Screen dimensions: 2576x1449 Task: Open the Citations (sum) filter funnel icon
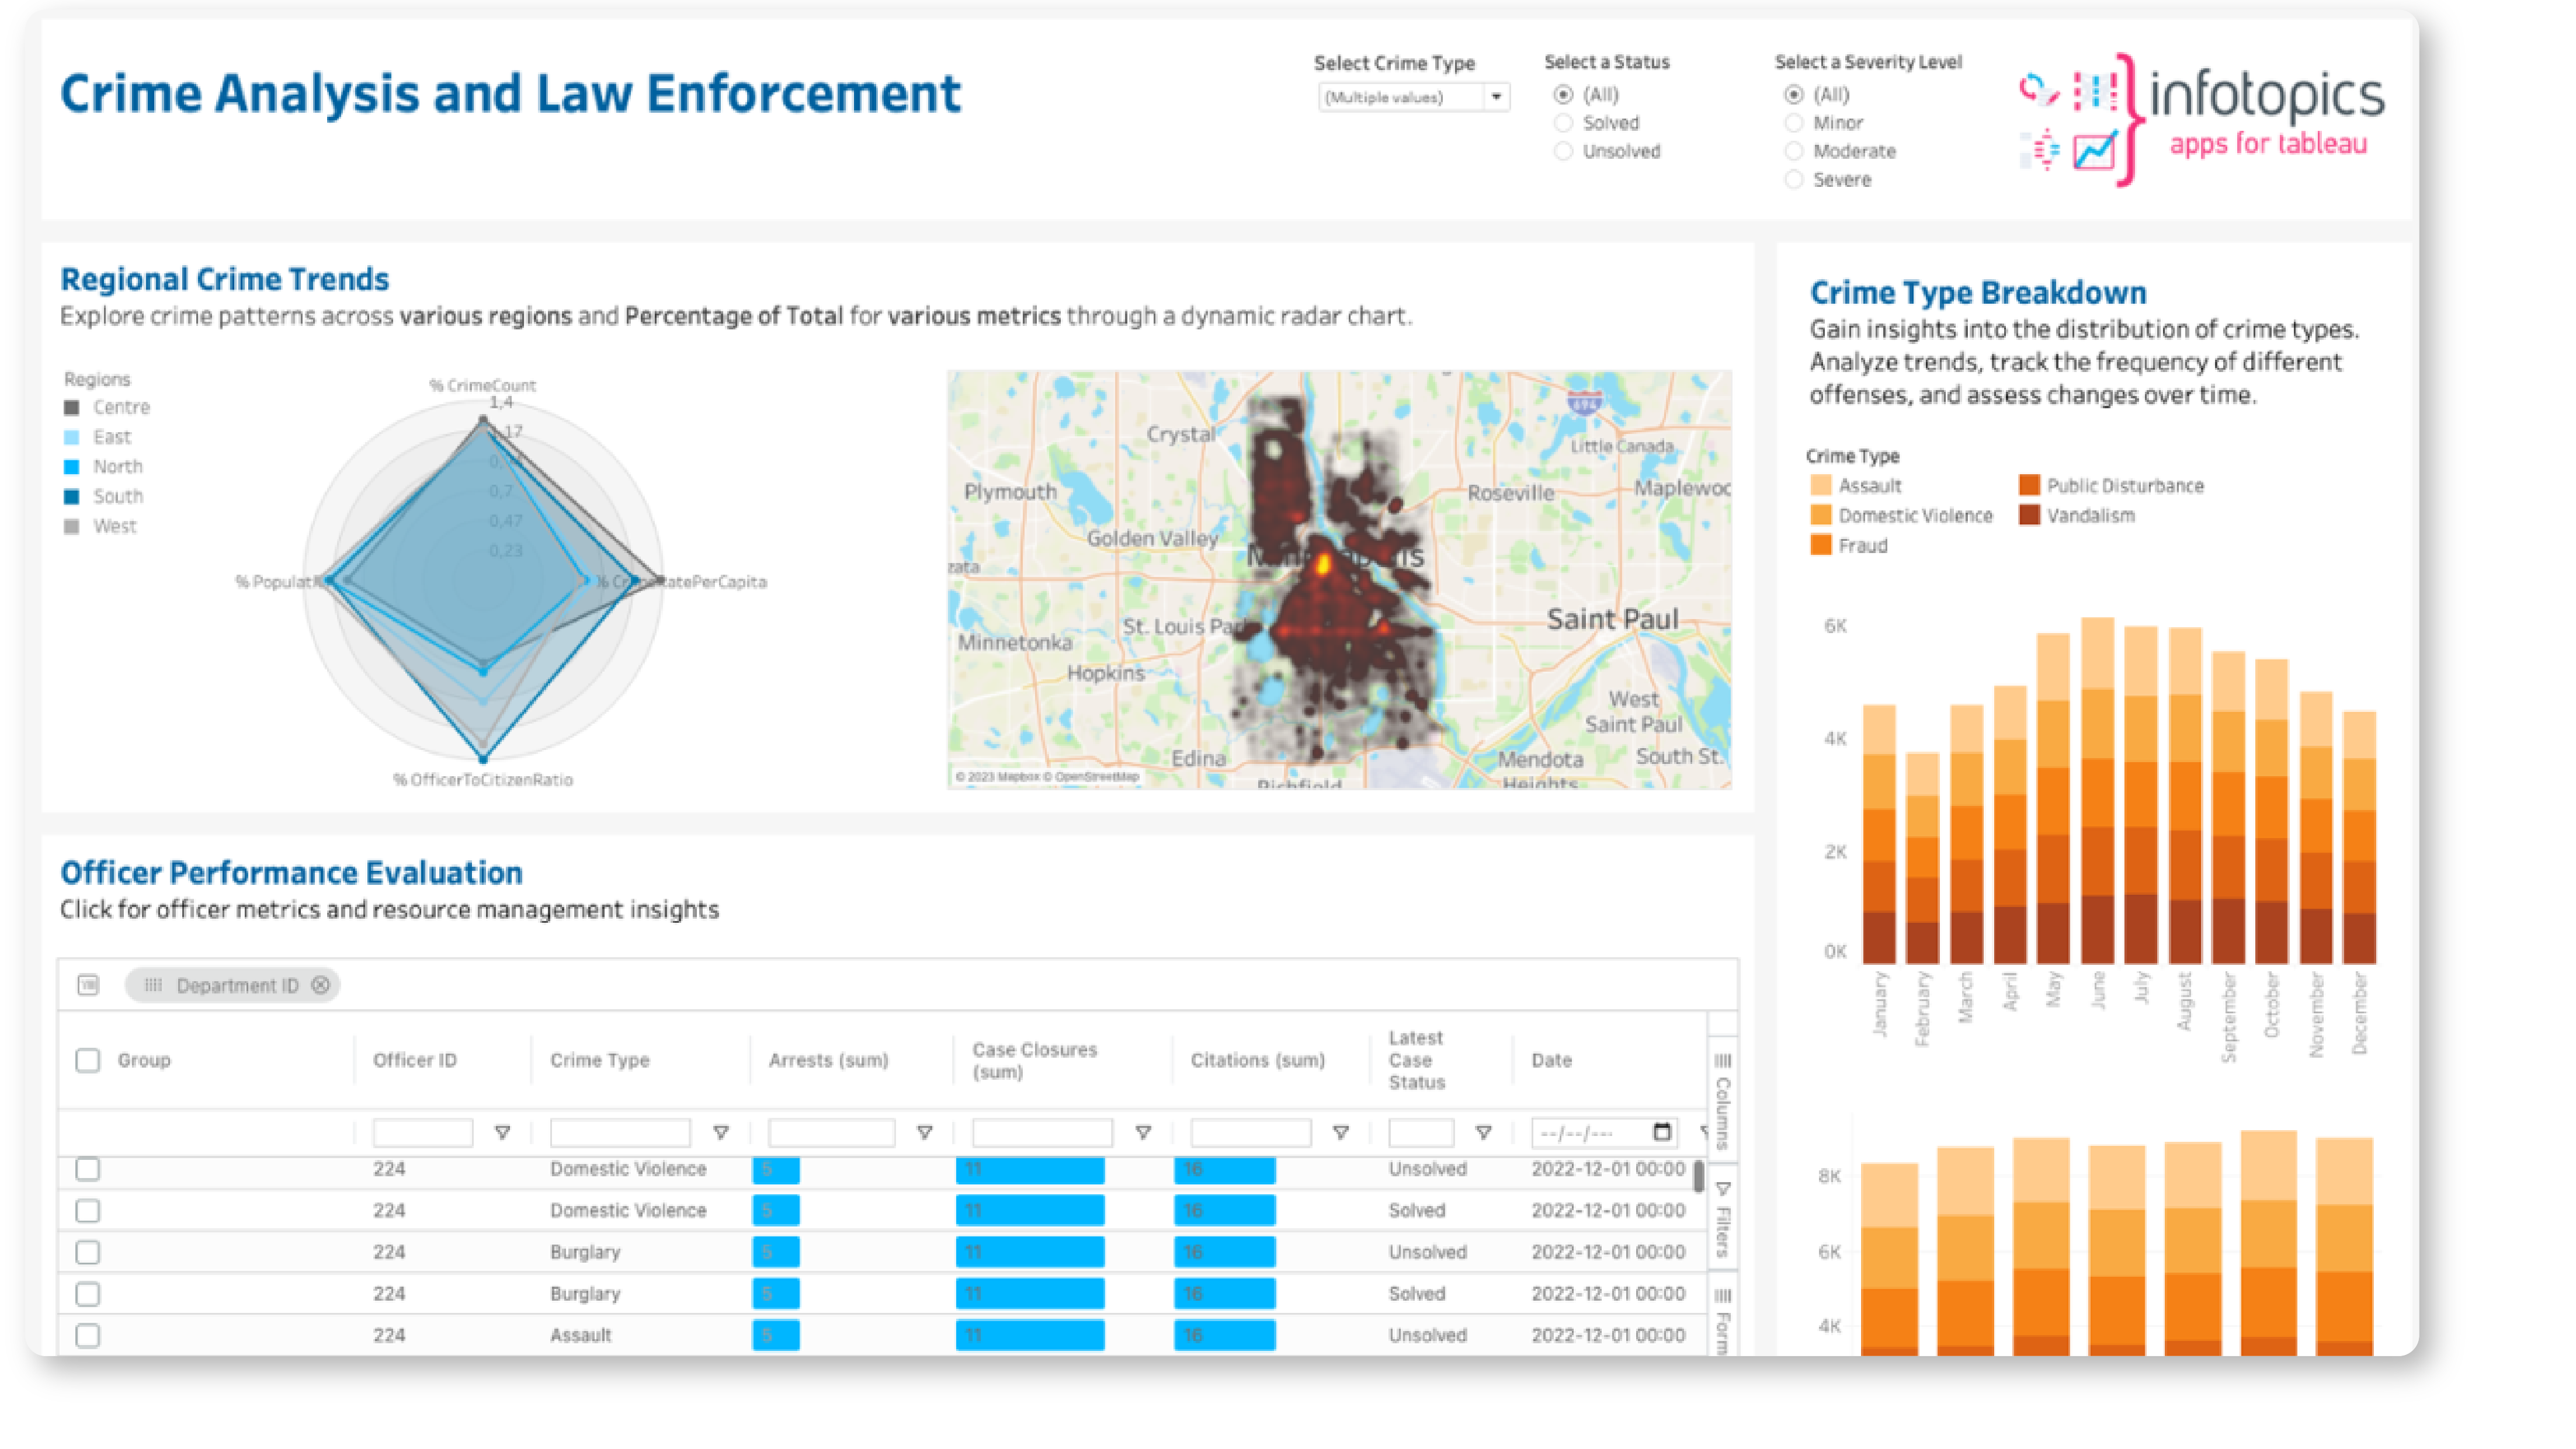click(1341, 1132)
